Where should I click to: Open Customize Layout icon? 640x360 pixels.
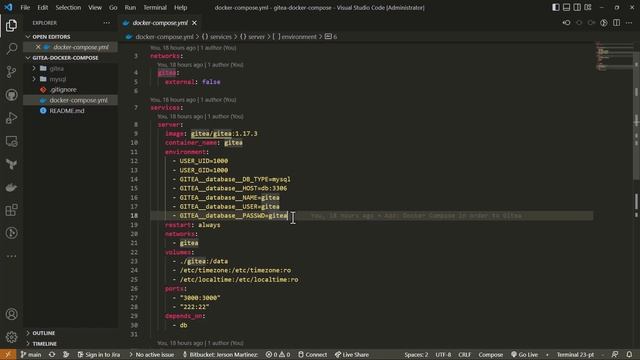click(x=588, y=7)
